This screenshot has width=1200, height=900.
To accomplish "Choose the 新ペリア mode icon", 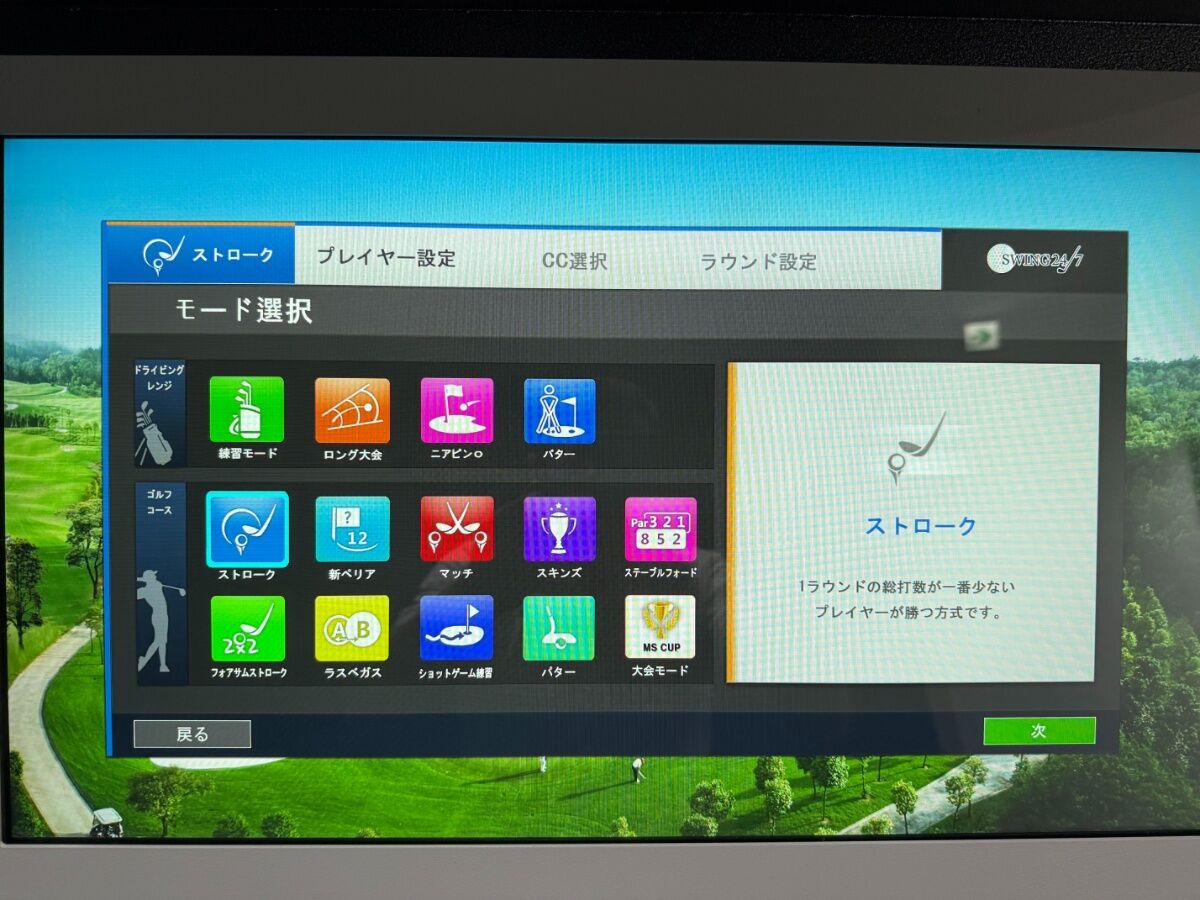I will [352, 529].
